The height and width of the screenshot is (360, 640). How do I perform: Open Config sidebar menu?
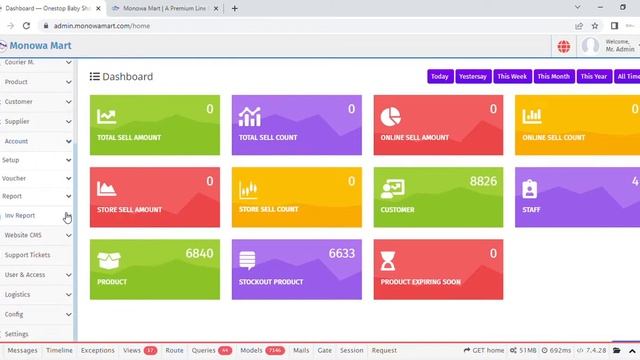pyautogui.click(x=37, y=314)
